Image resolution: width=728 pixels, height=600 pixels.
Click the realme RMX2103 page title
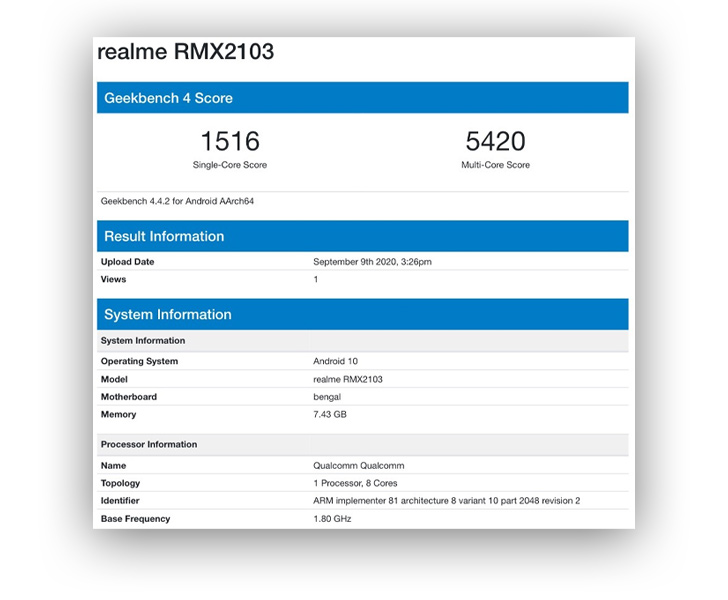click(185, 52)
